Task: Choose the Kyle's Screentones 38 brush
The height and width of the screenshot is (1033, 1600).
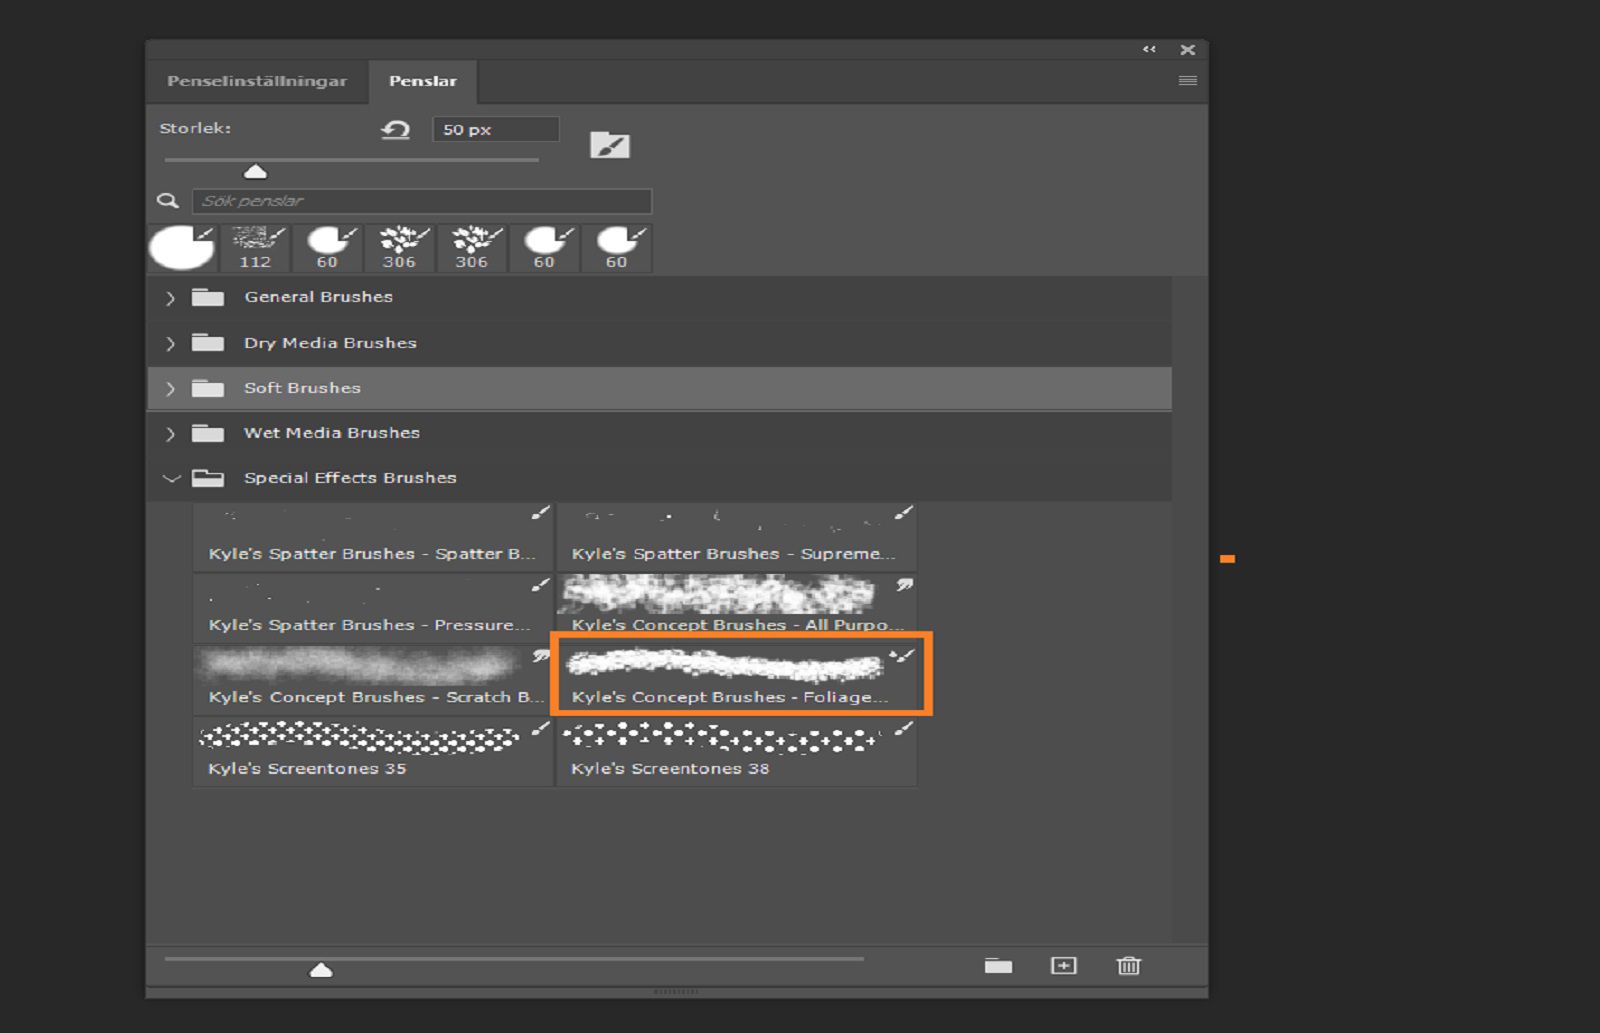Action: tap(736, 751)
